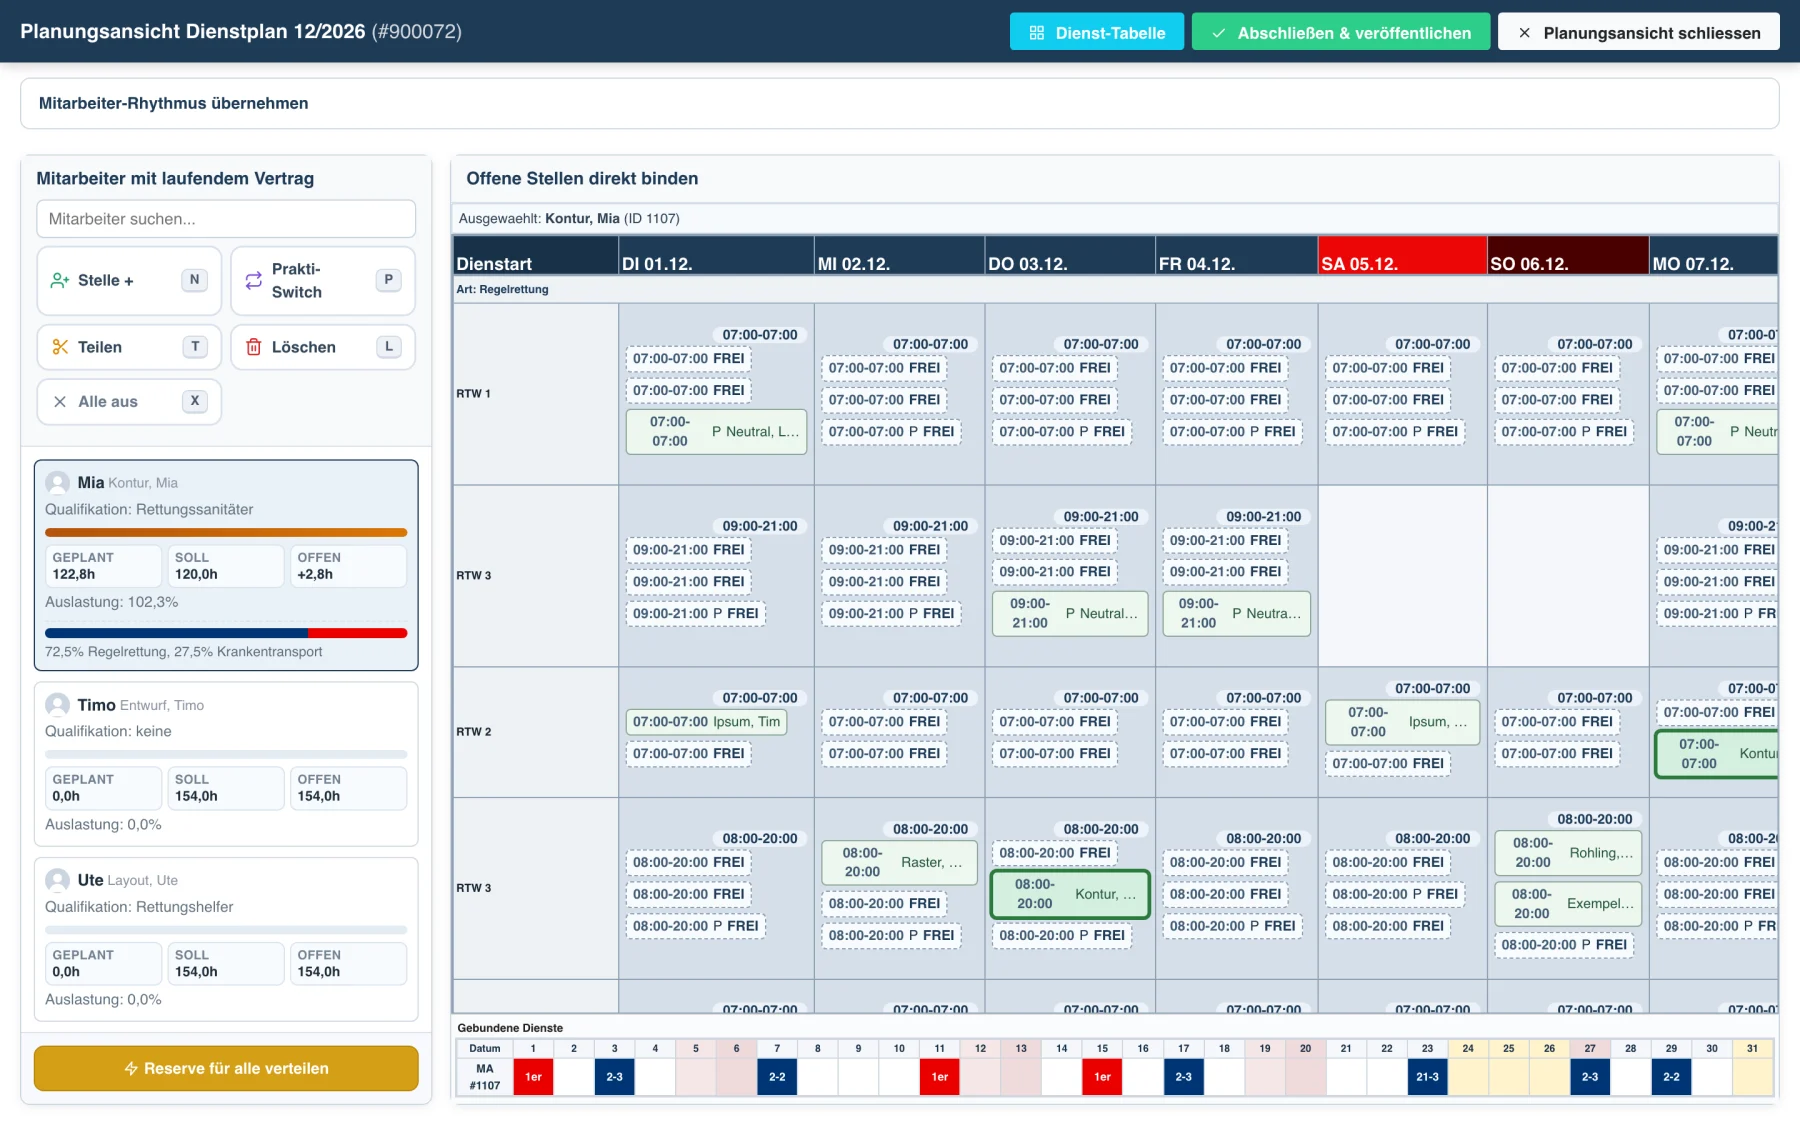Click blue 21-3 cell on day 23

1427,1077
